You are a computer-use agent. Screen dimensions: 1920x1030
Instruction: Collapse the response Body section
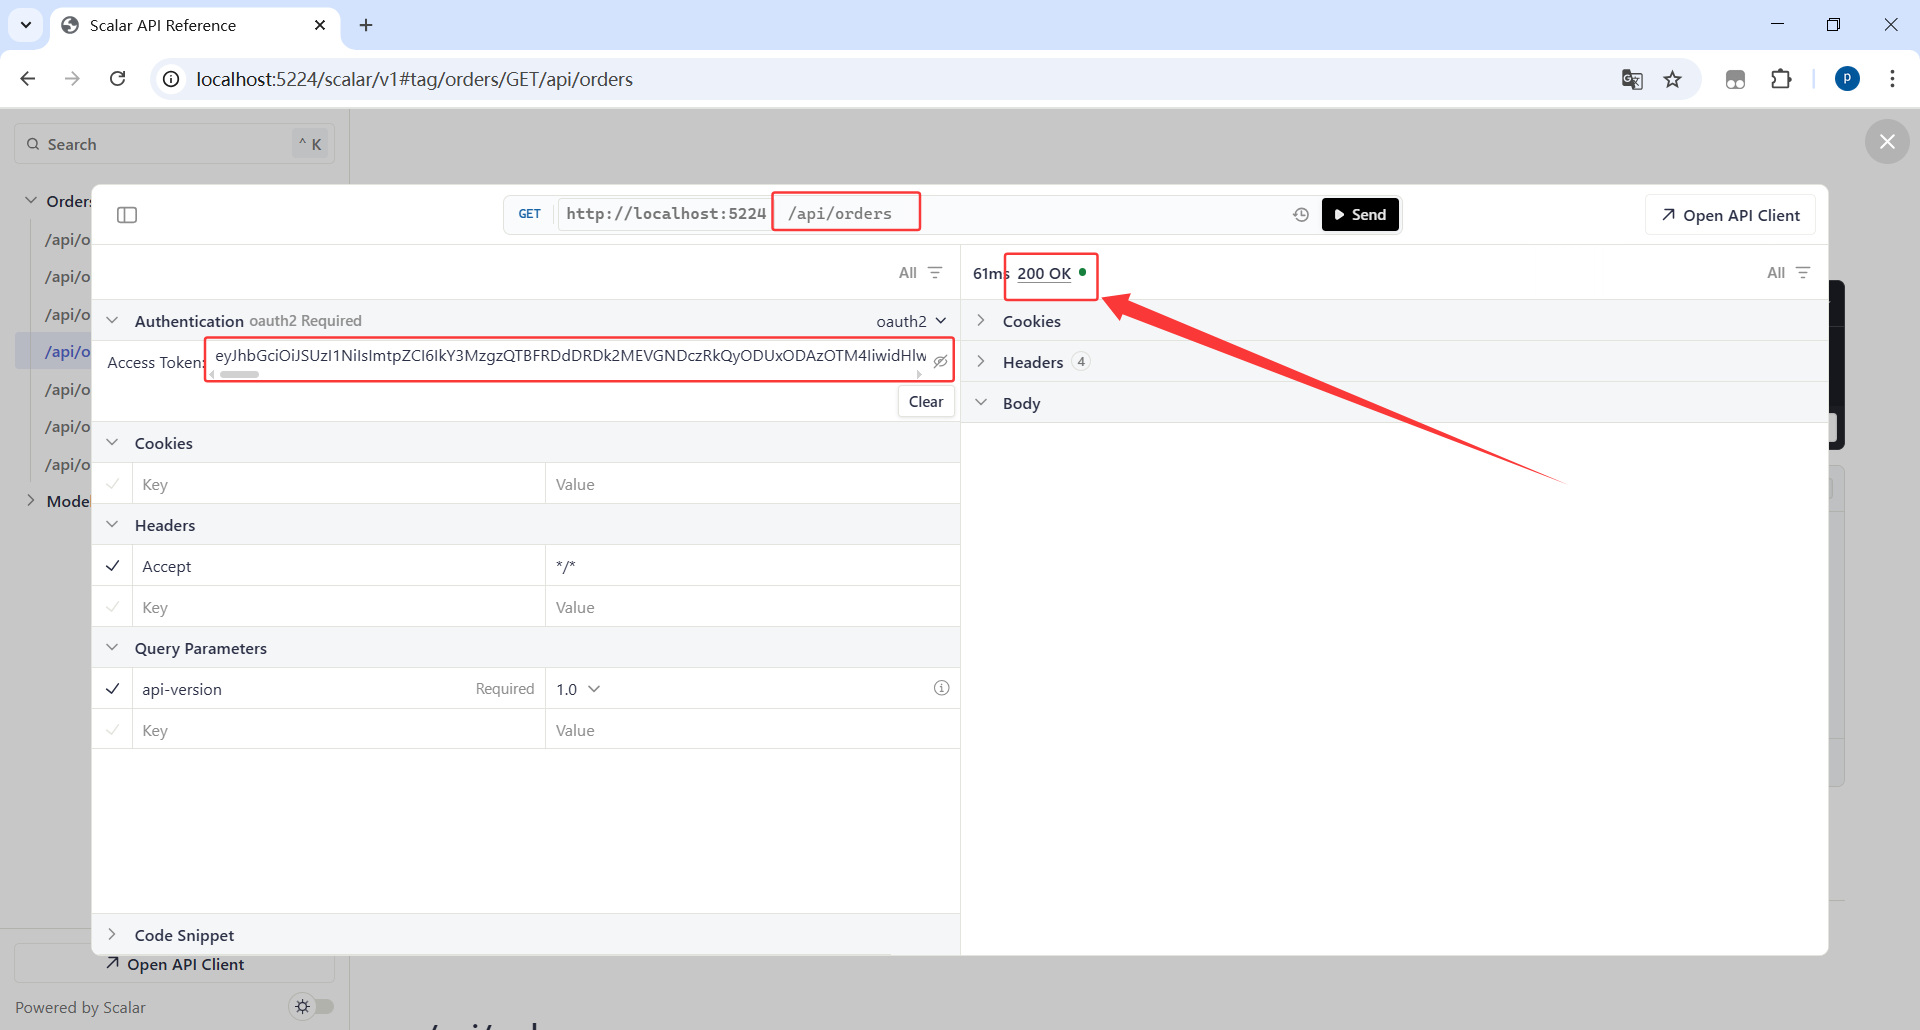tap(981, 402)
